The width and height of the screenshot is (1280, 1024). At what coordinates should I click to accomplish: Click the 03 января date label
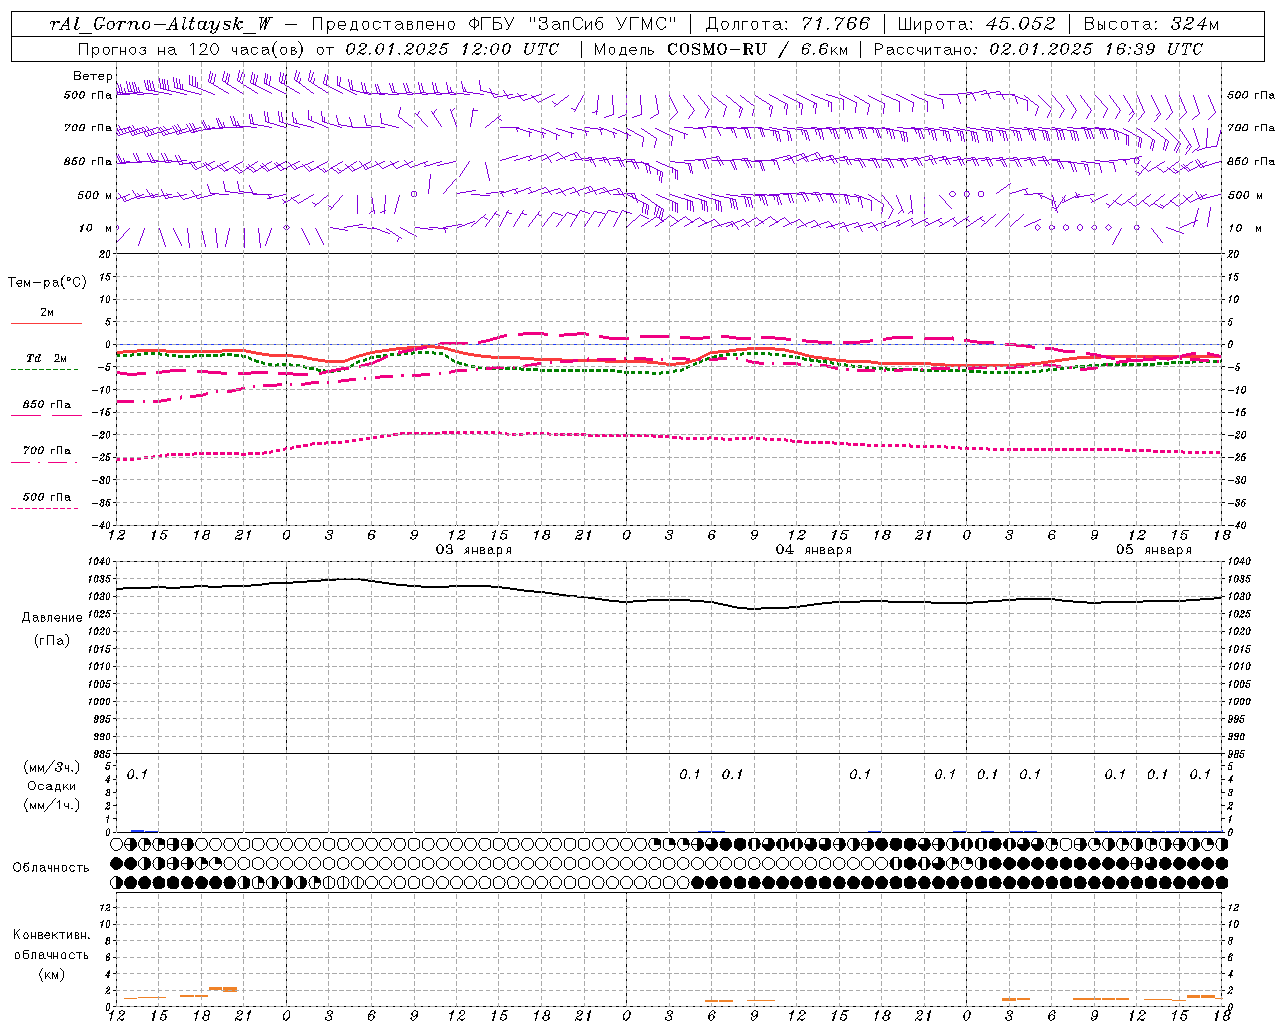(474, 550)
